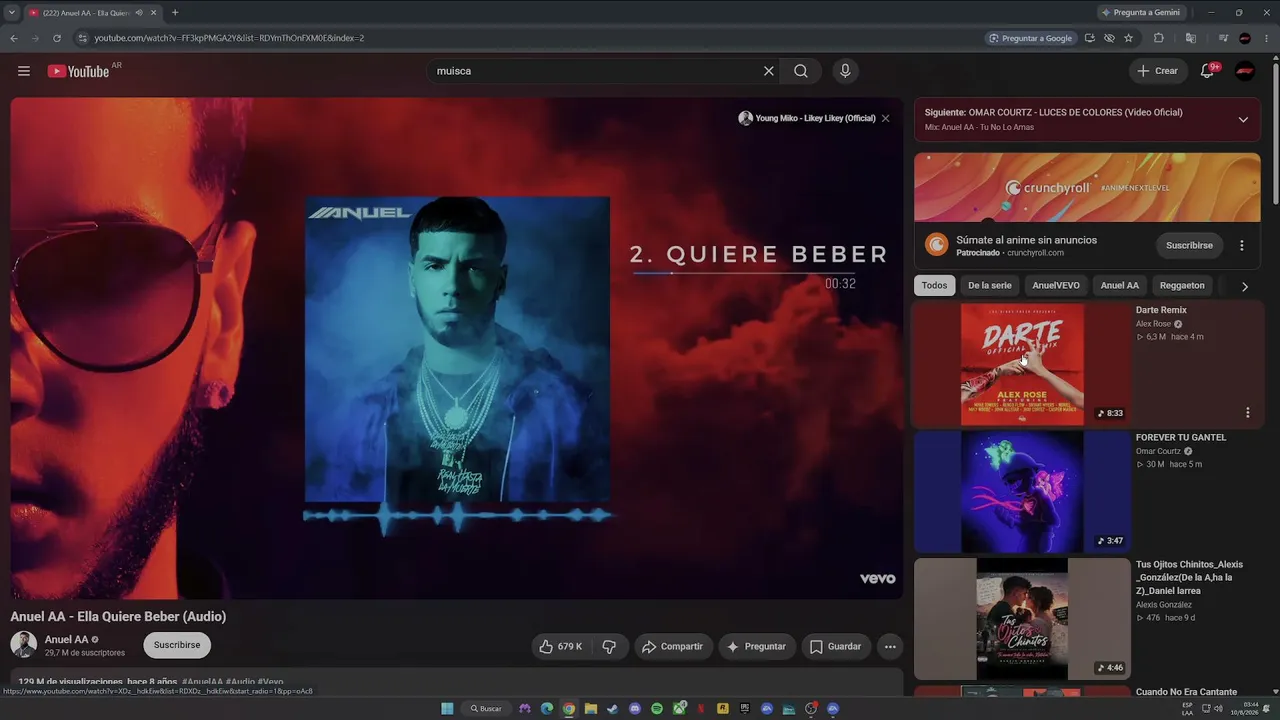Click the Windows taskbar Buscar search box
1280x720 pixels.
(x=486, y=709)
